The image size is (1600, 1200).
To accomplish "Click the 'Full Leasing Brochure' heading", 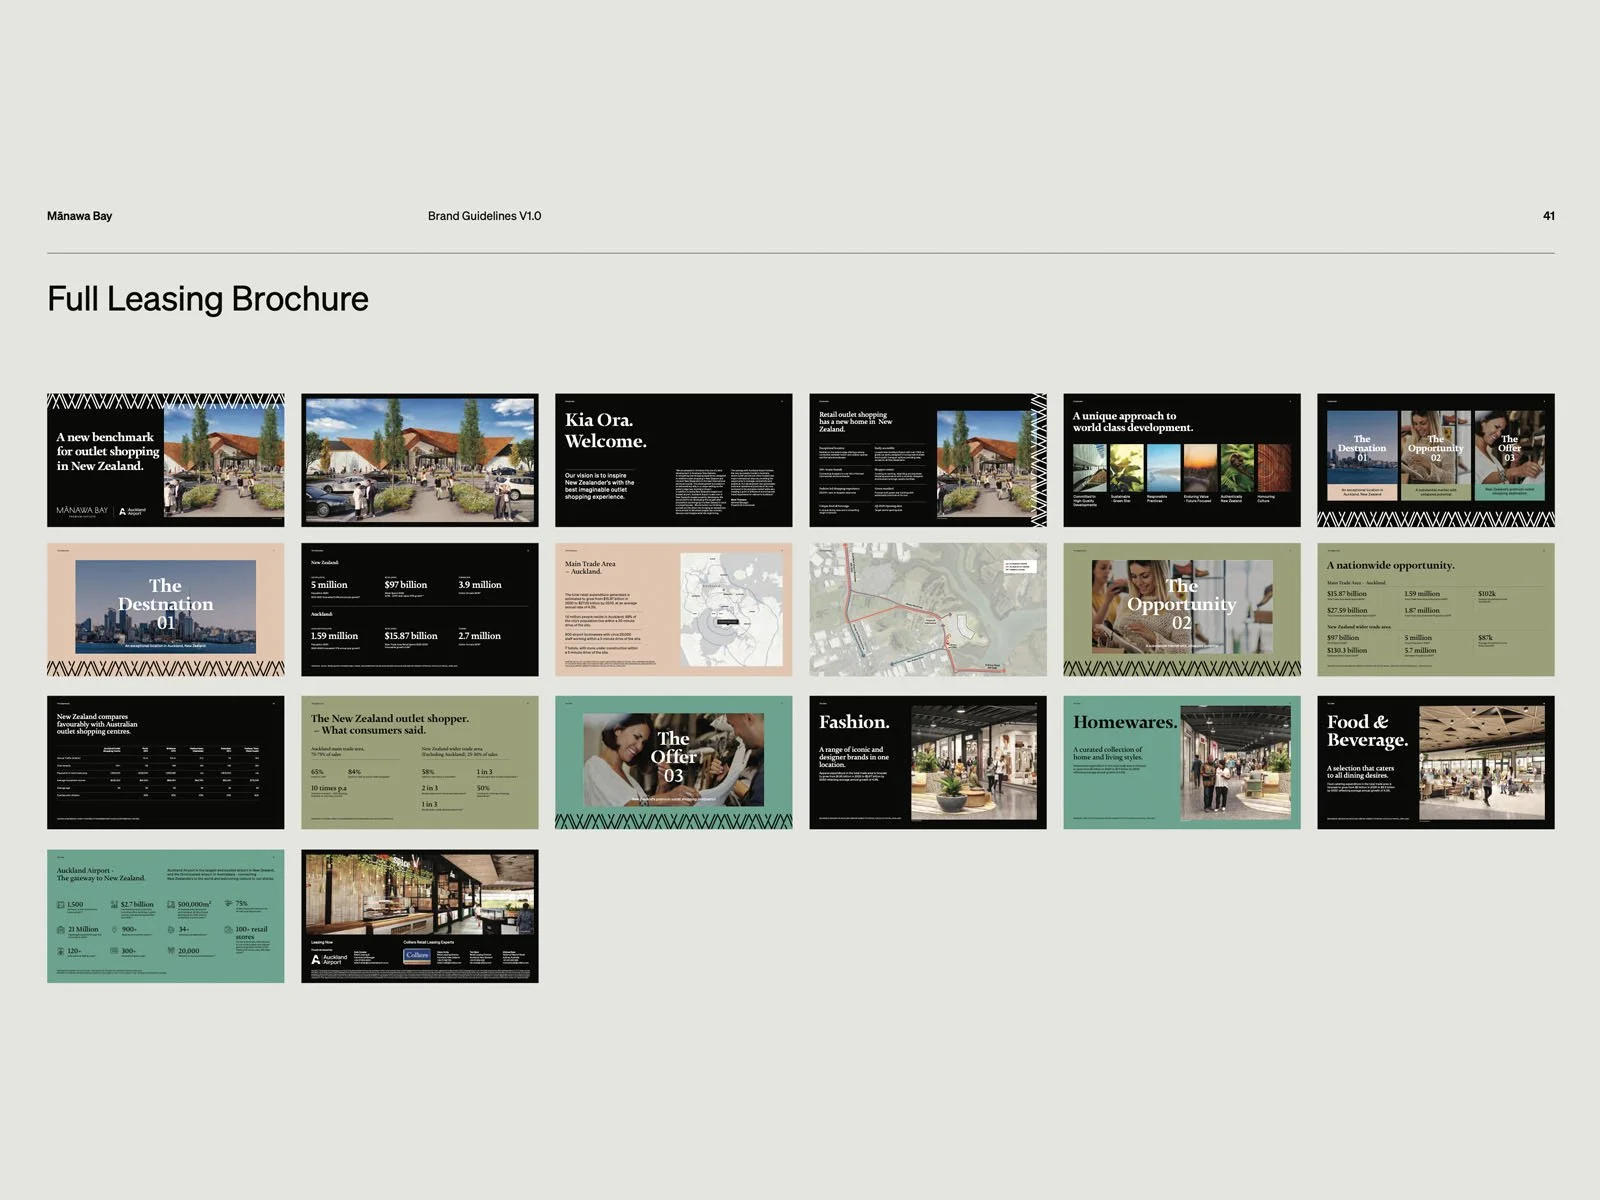I will 208,299.
